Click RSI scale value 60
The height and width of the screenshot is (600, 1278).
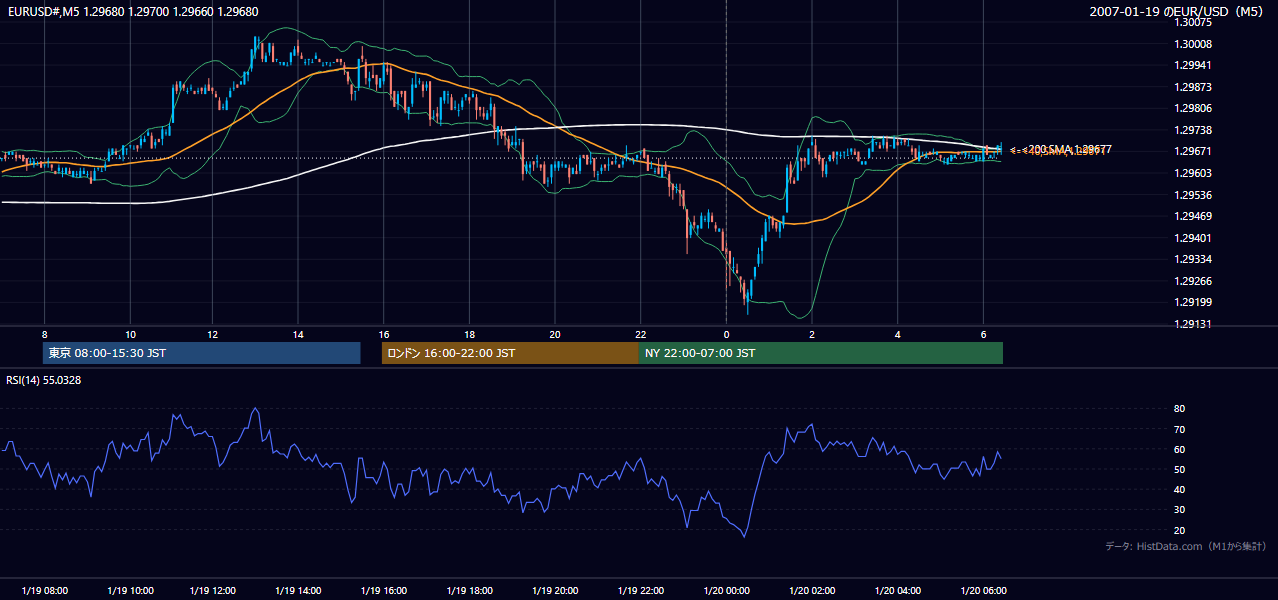point(1179,449)
